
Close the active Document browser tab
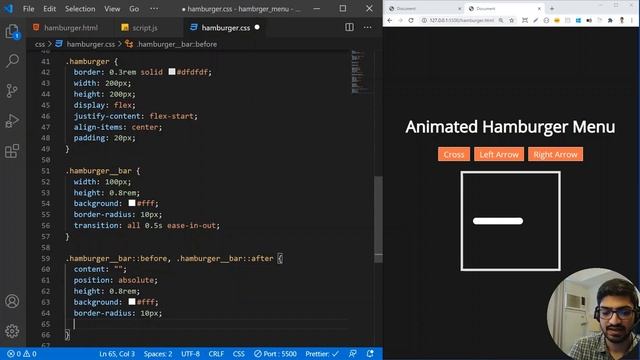coord(539,8)
